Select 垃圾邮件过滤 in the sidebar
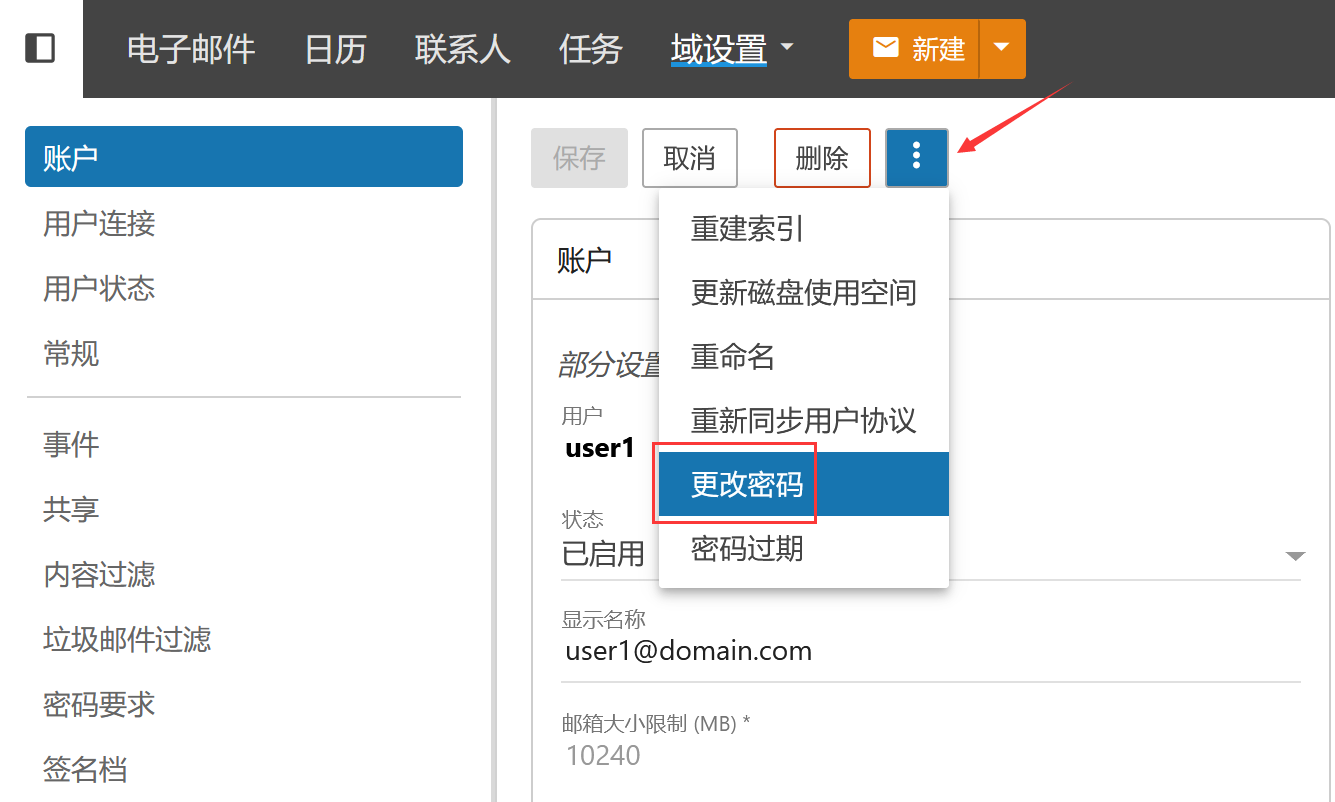The width and height of the screenshot is (1335, 802). [127, 639]
